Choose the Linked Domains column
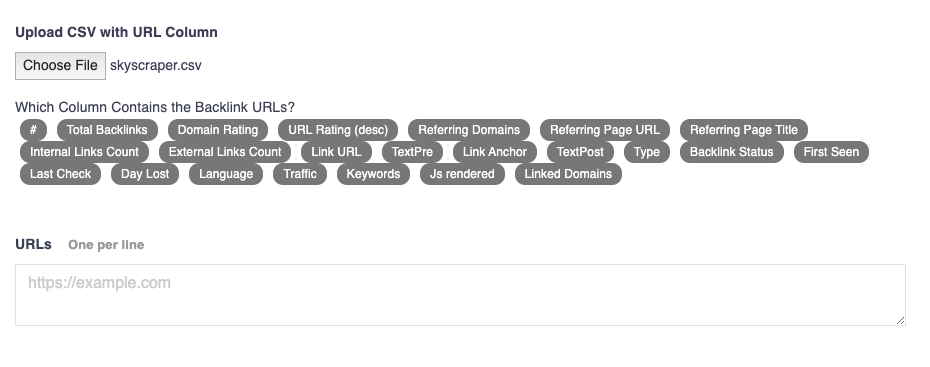Viewport: 930px width, 367px height. 568,174
